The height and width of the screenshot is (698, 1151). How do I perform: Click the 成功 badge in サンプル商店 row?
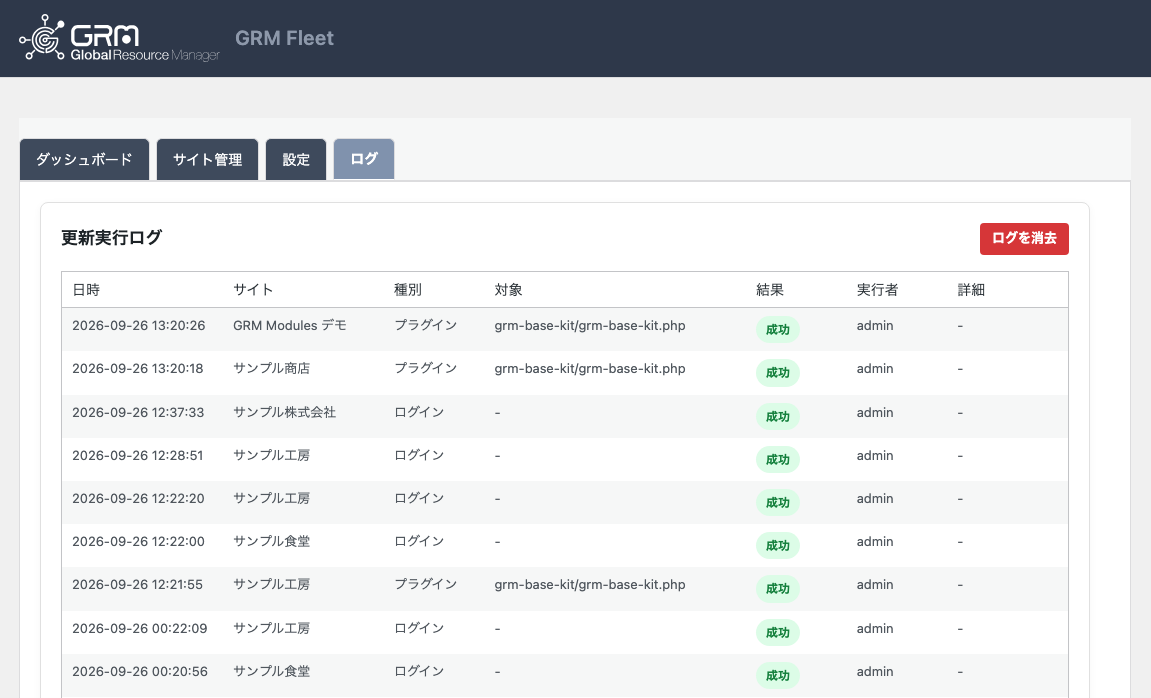click(777, 373)
